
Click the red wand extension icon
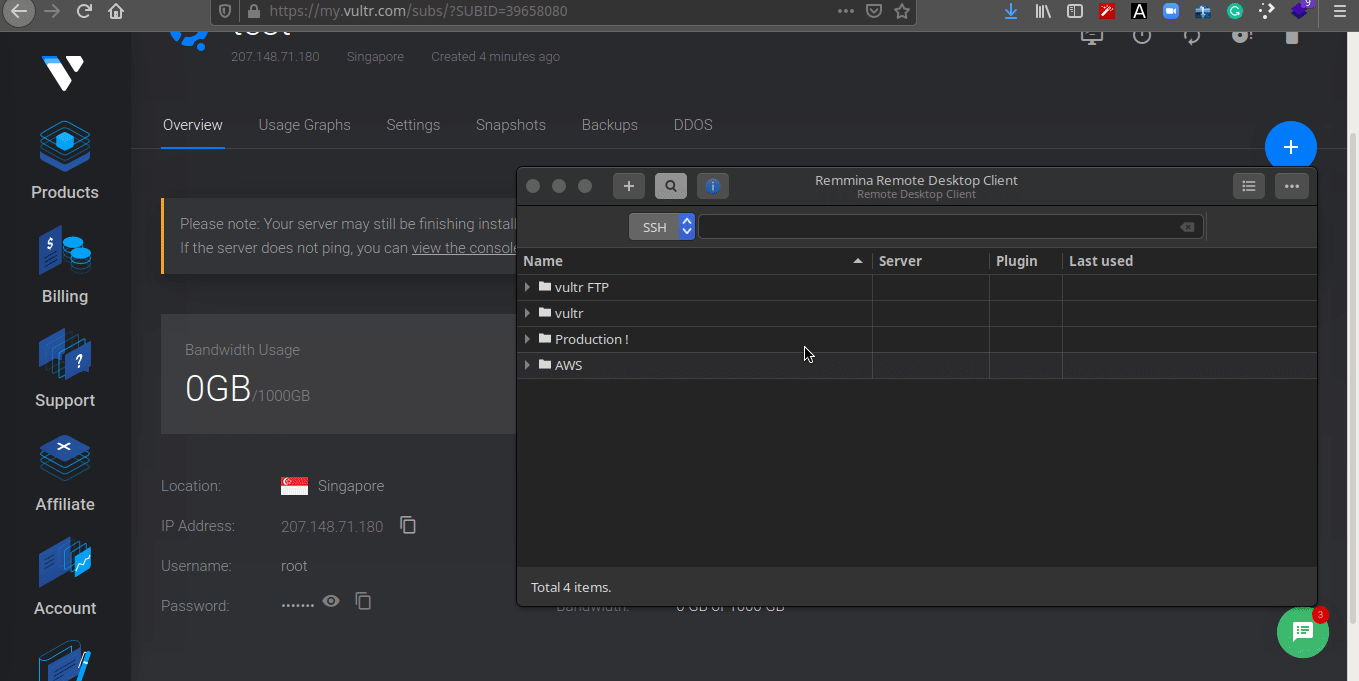(1107, 12)
